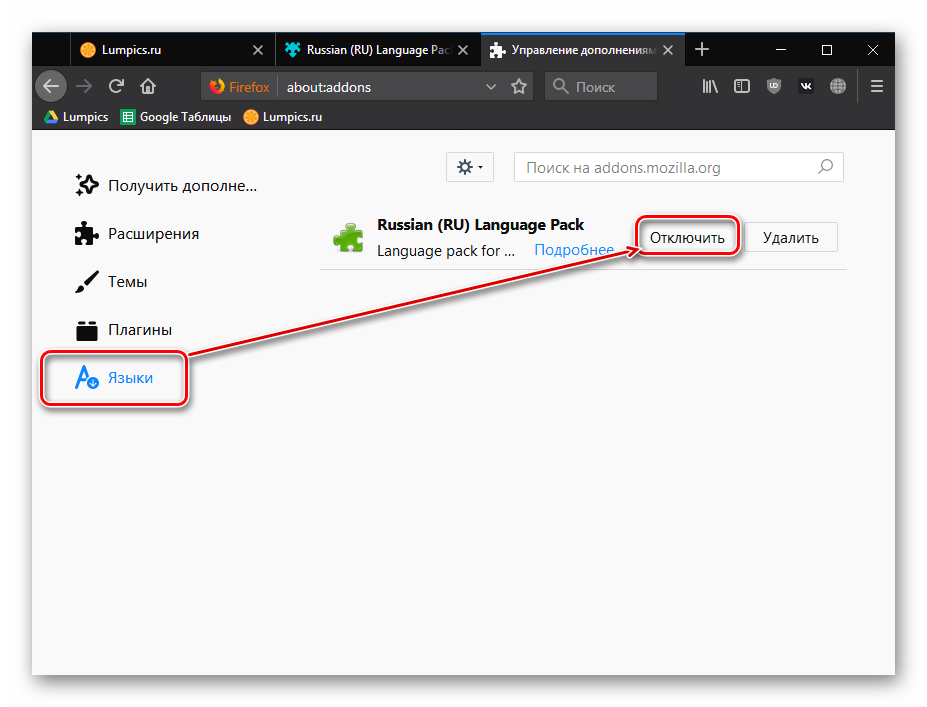Bookmark this page with star icon
The width and height of the screenshot is (927, 707).
point(519,87)
